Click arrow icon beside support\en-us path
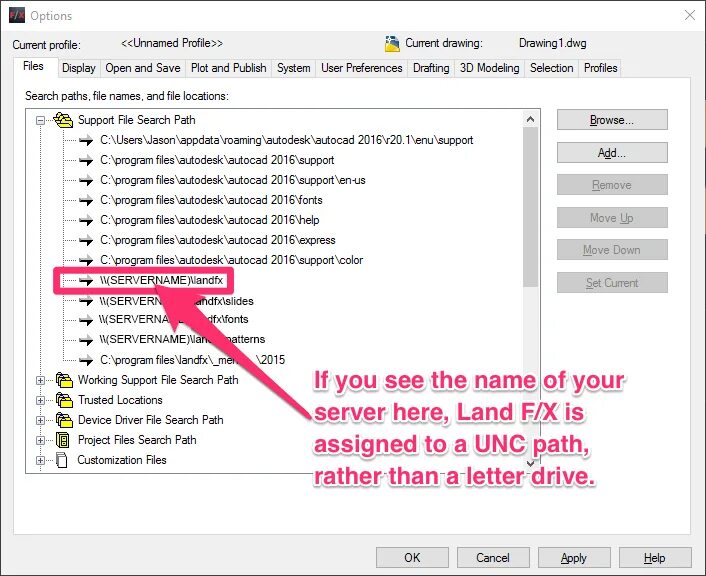Screen dimensions: 706x576 (x=86, y=180)
